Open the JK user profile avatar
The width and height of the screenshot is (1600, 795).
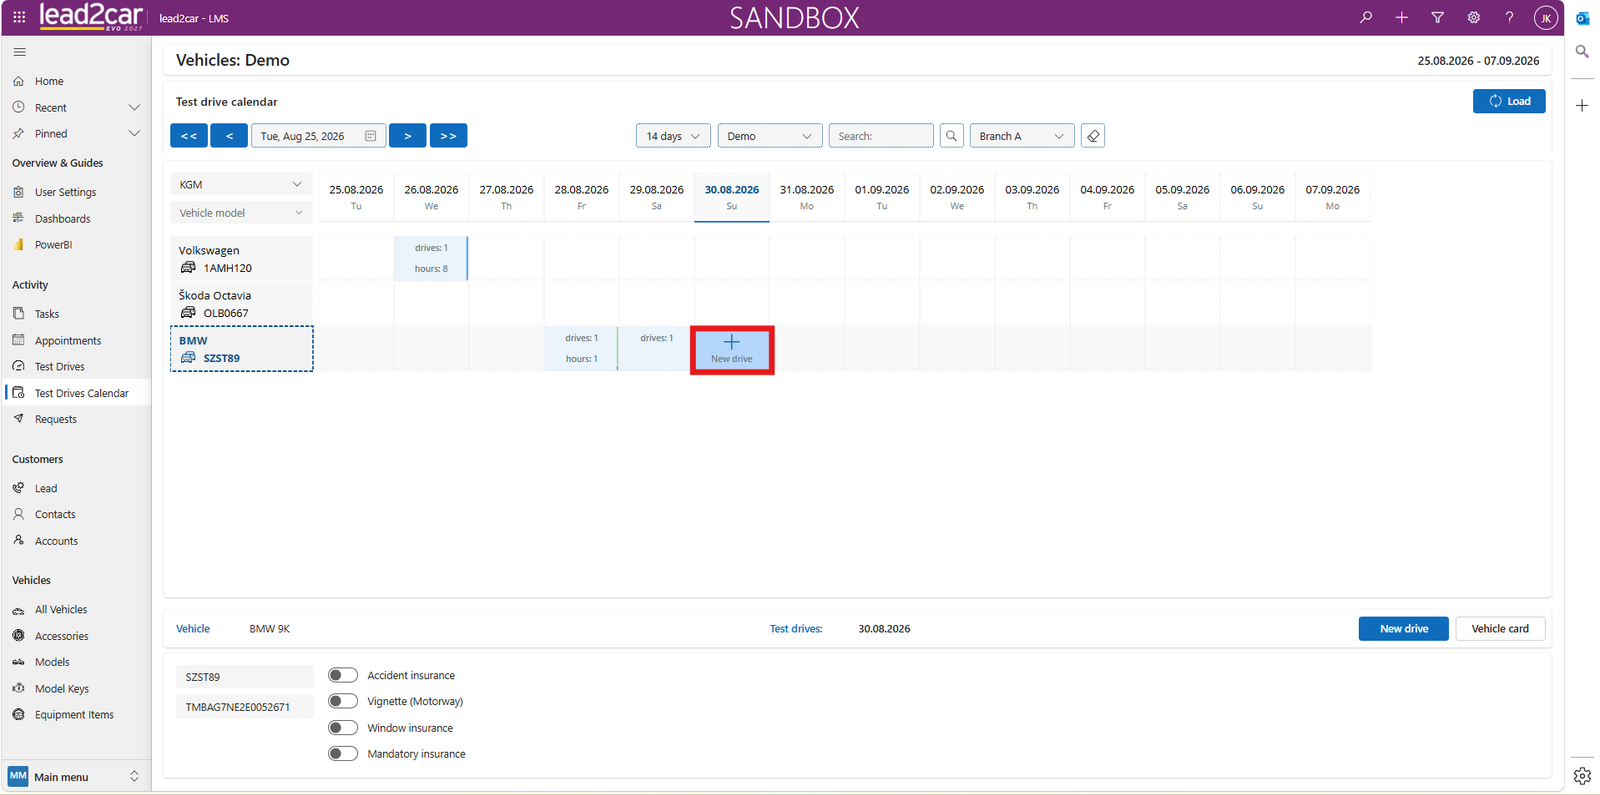click(1546, 18)
